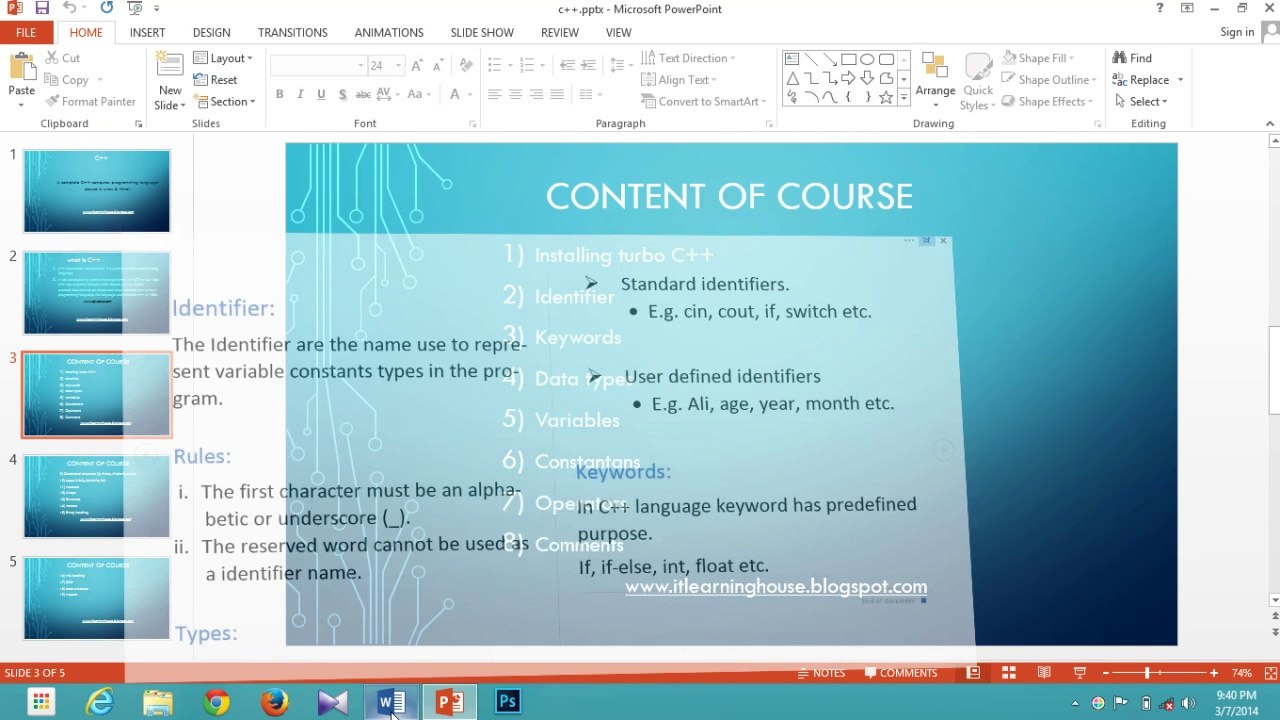Adjust the zoom slider handle
The height and width of the screenshot is (720, 1280).
(x=1147, y=673)
